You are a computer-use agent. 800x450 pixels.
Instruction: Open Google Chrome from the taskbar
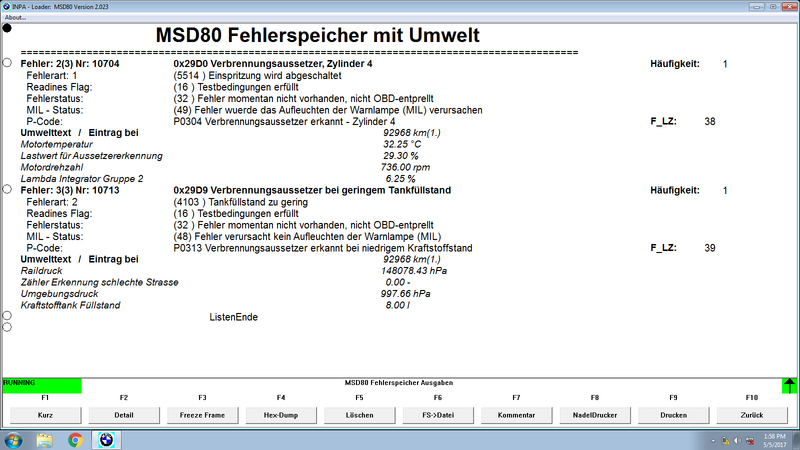(x=76, y=439)
